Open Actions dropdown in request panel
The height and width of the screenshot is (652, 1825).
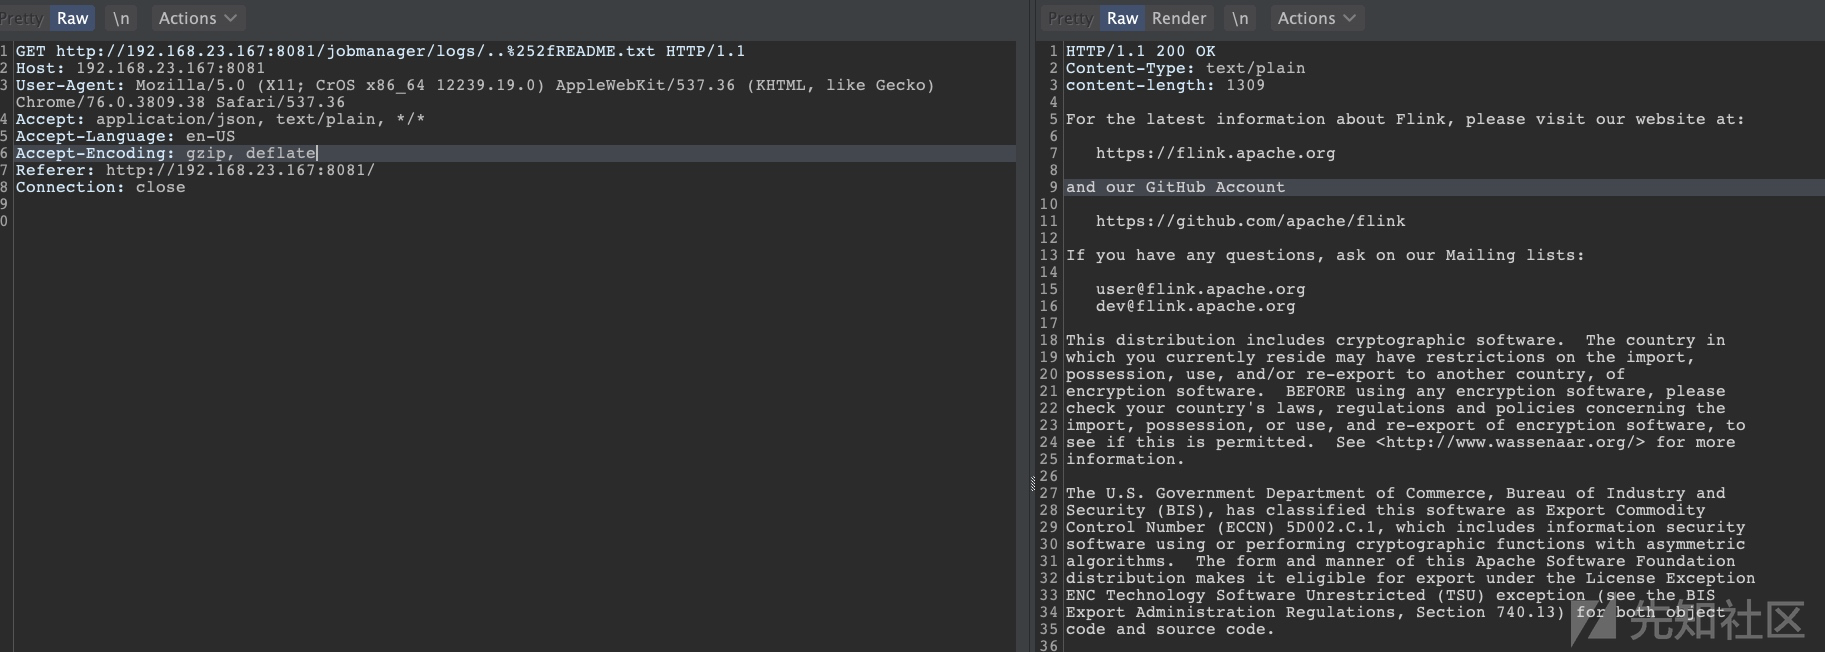[198, 18]
